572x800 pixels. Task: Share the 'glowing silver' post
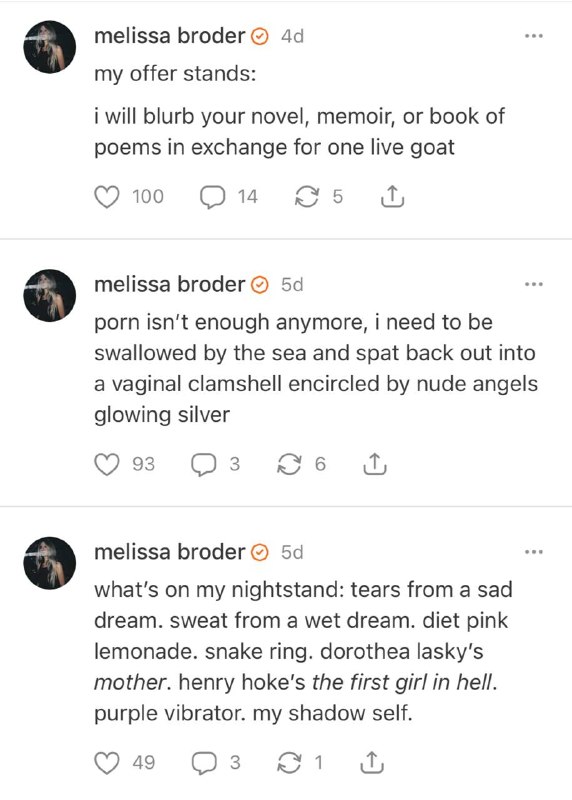click(375, 464)
